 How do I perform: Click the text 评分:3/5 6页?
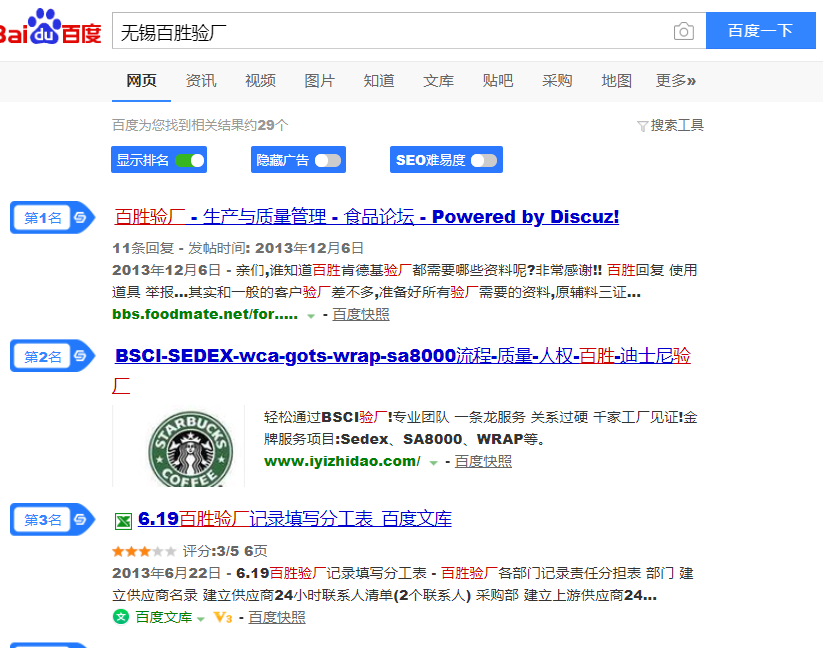click(x=225, y=551)
